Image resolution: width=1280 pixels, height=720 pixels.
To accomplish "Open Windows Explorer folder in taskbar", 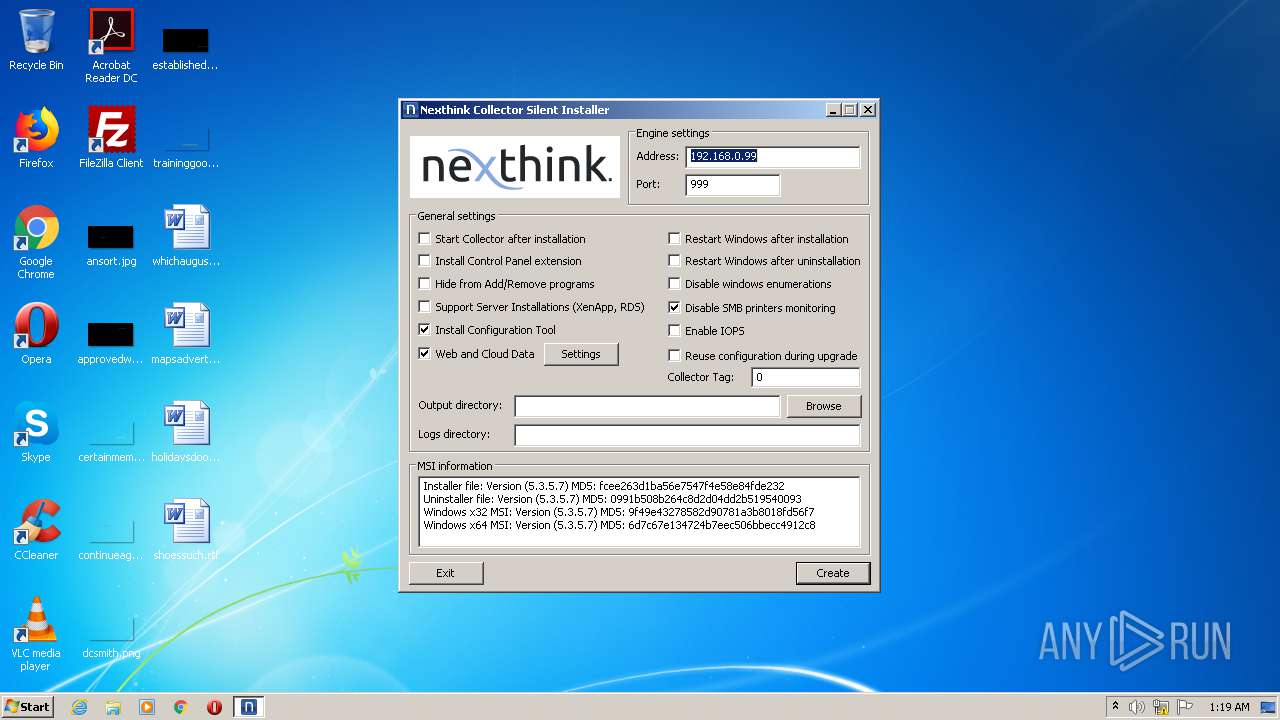I will point(113,707).
